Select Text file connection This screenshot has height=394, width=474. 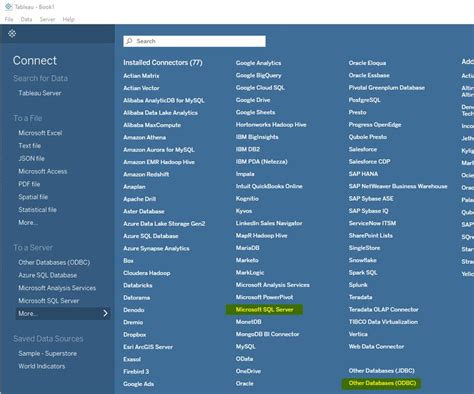[x=30, y=146]
